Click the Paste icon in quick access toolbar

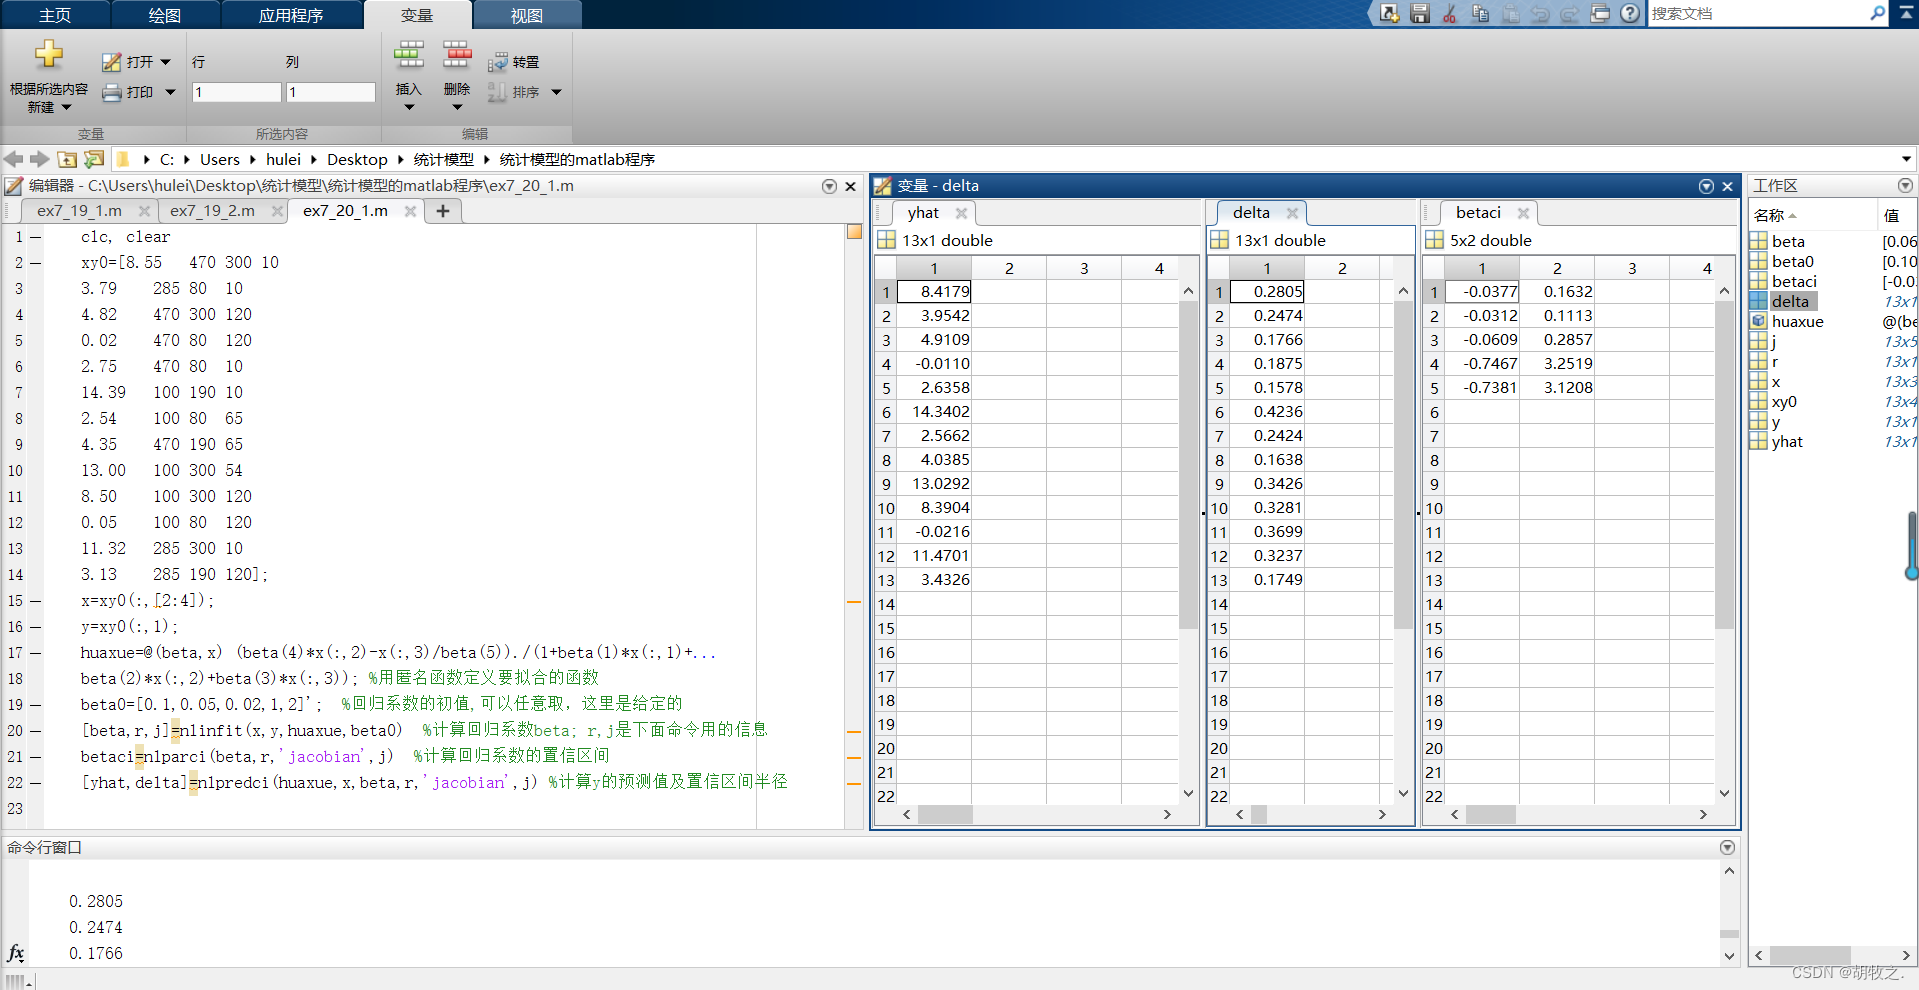pos(1510,13)
